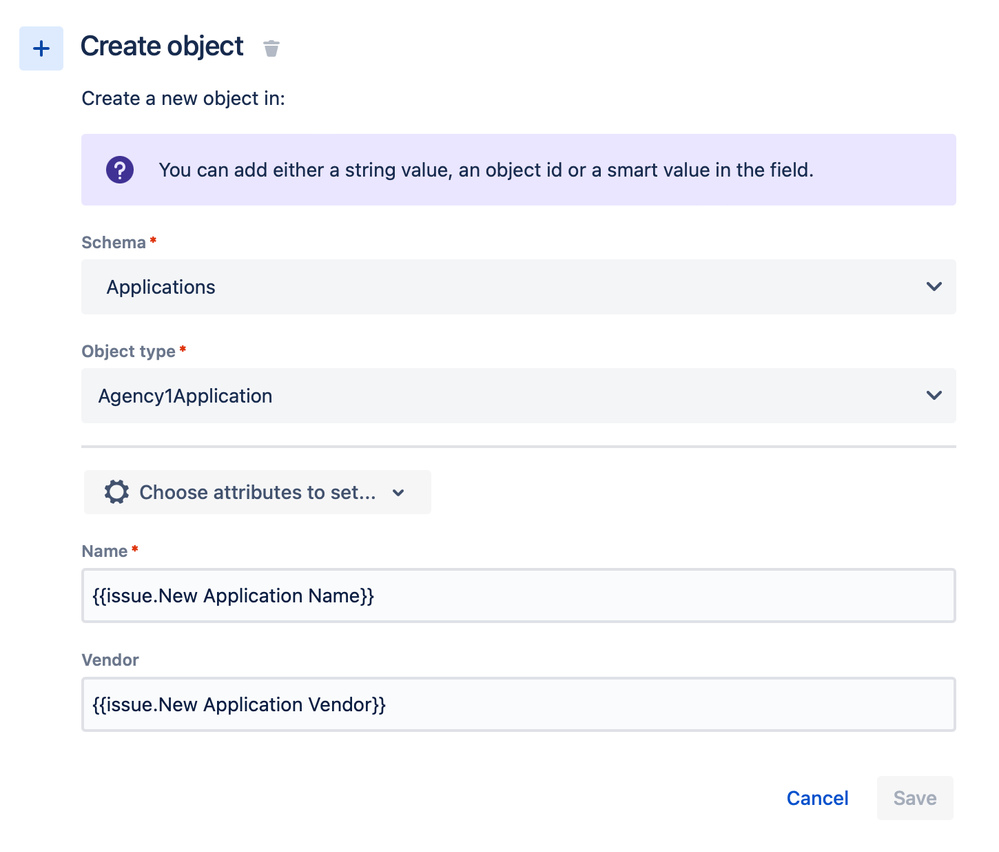This screenshot has height=852, width=999.
Task: Cancel the Create object configuration
Action: [x=817, y=798]
